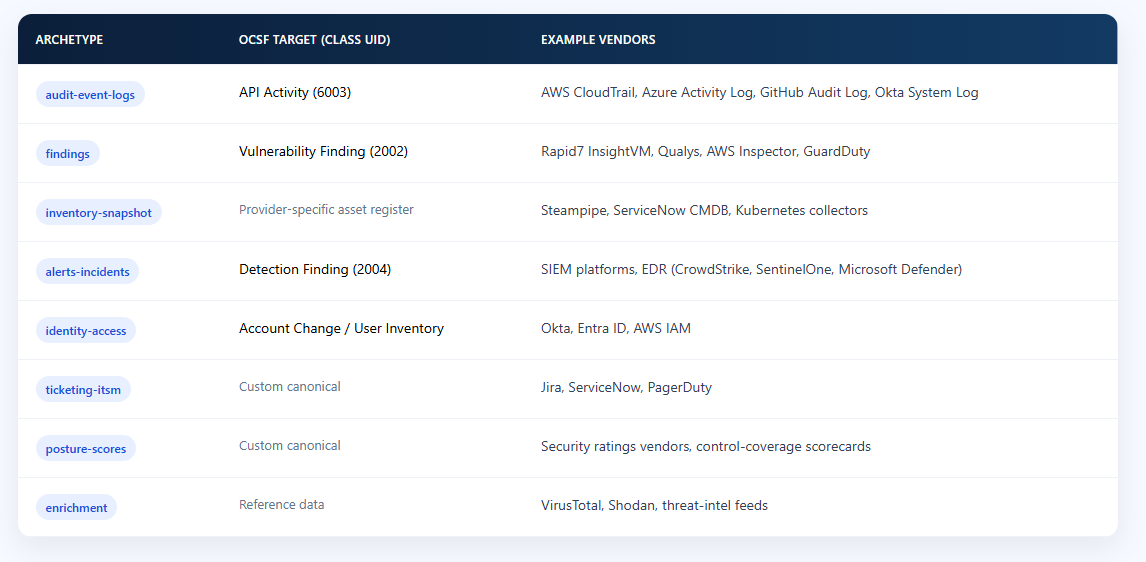1146x562 pixels.
Task: Click the EXAMPLE VENDORS column header
Action: coord(598,40)
